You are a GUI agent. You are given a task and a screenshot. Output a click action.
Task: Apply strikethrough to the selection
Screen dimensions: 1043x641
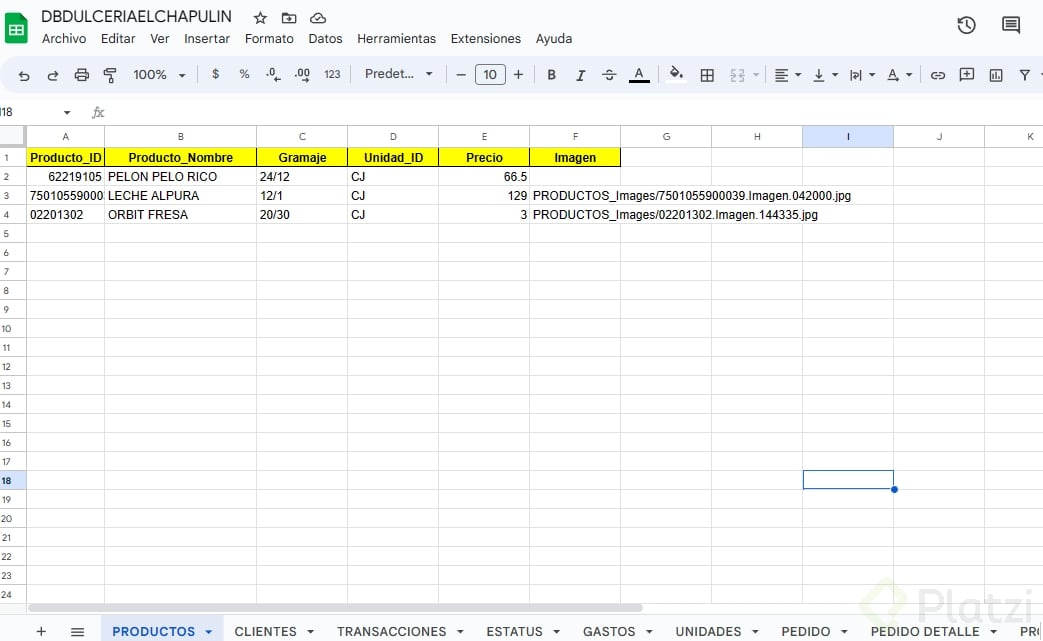pyautogui.click(x=610, y=74)
